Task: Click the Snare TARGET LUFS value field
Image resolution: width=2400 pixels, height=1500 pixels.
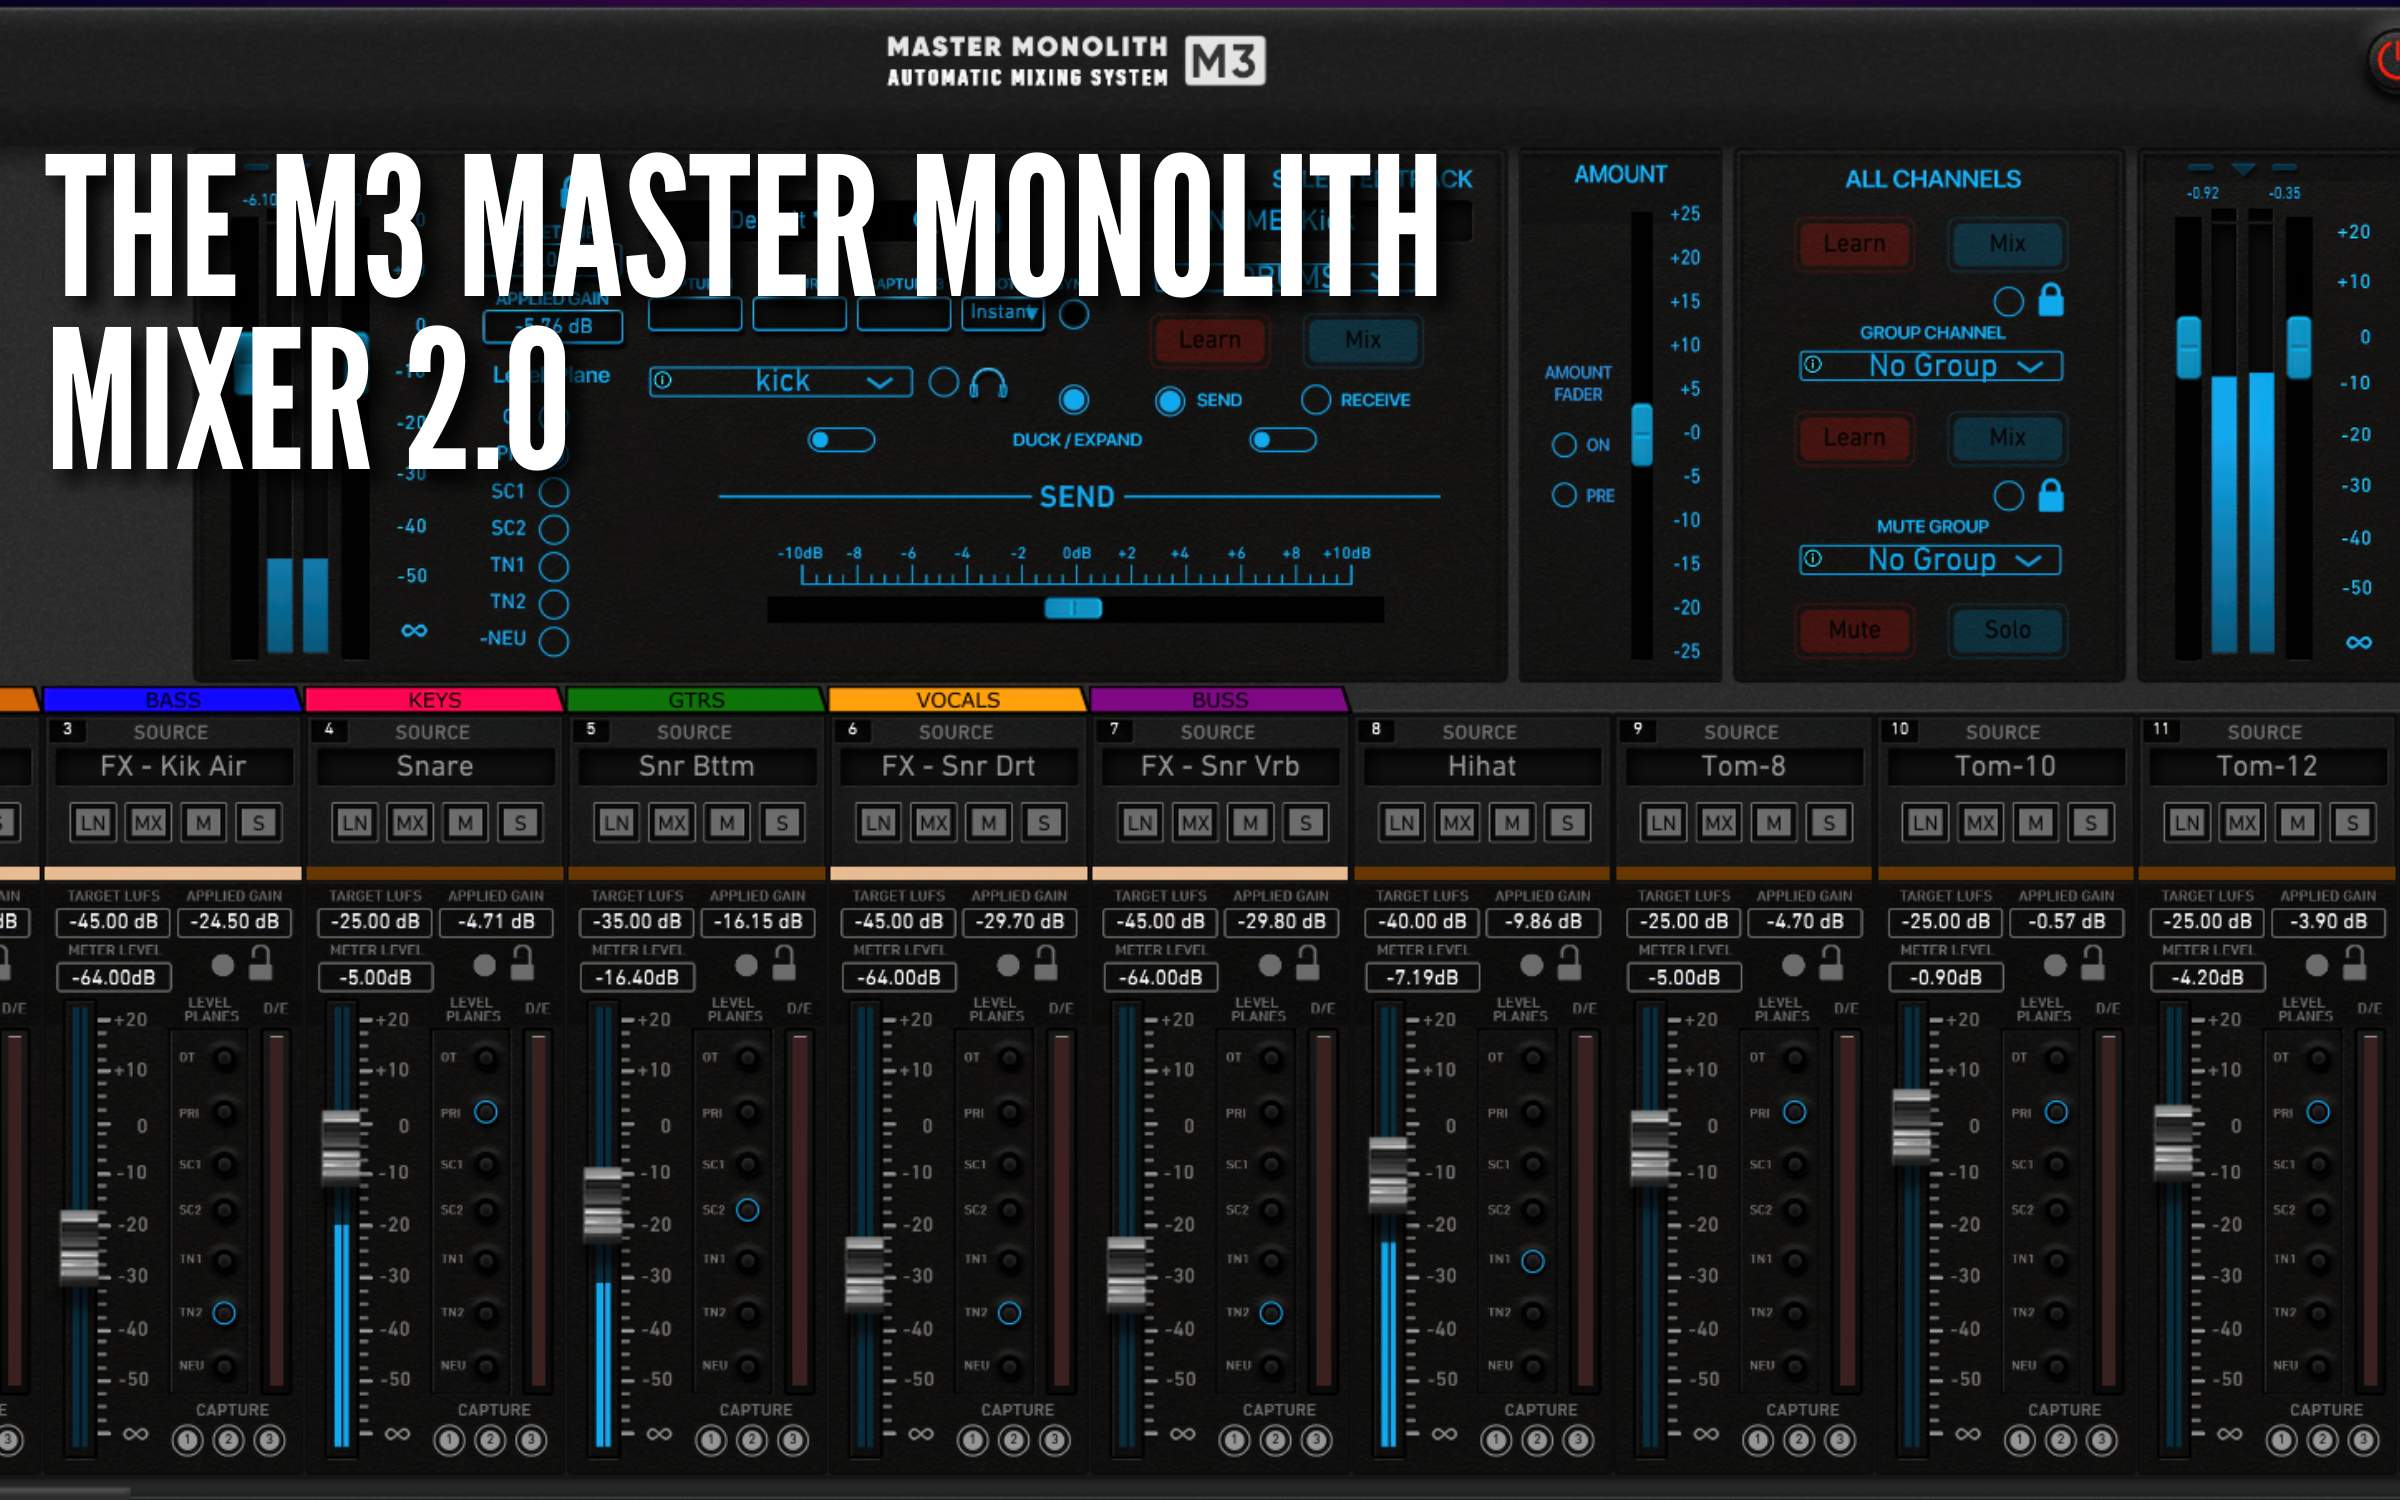Action: [374, 922]
